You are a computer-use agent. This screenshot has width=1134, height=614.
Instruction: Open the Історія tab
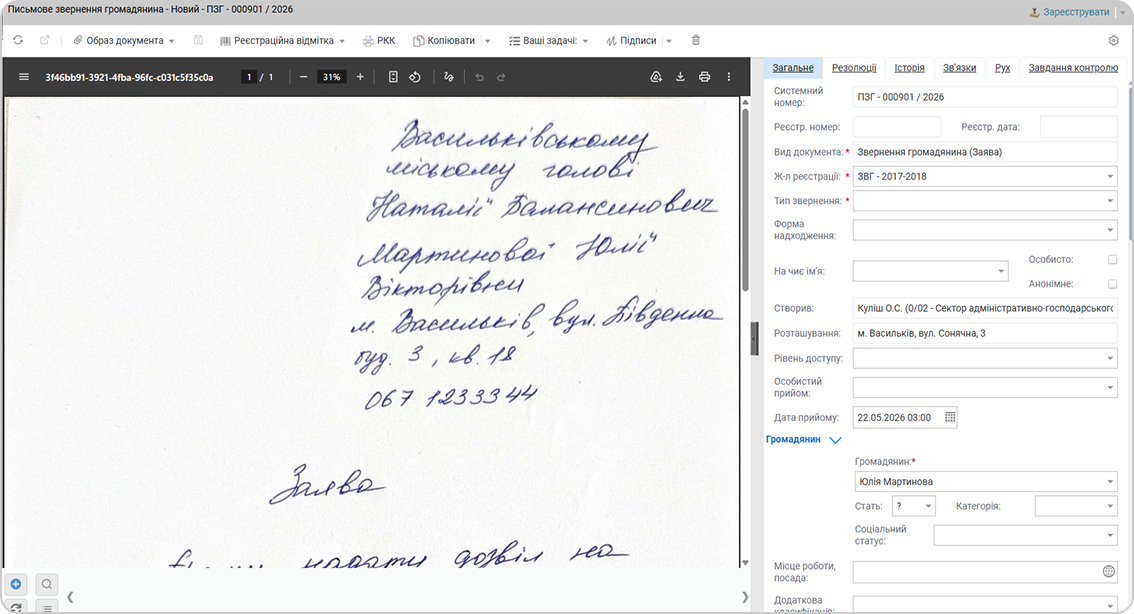point(909,68)
